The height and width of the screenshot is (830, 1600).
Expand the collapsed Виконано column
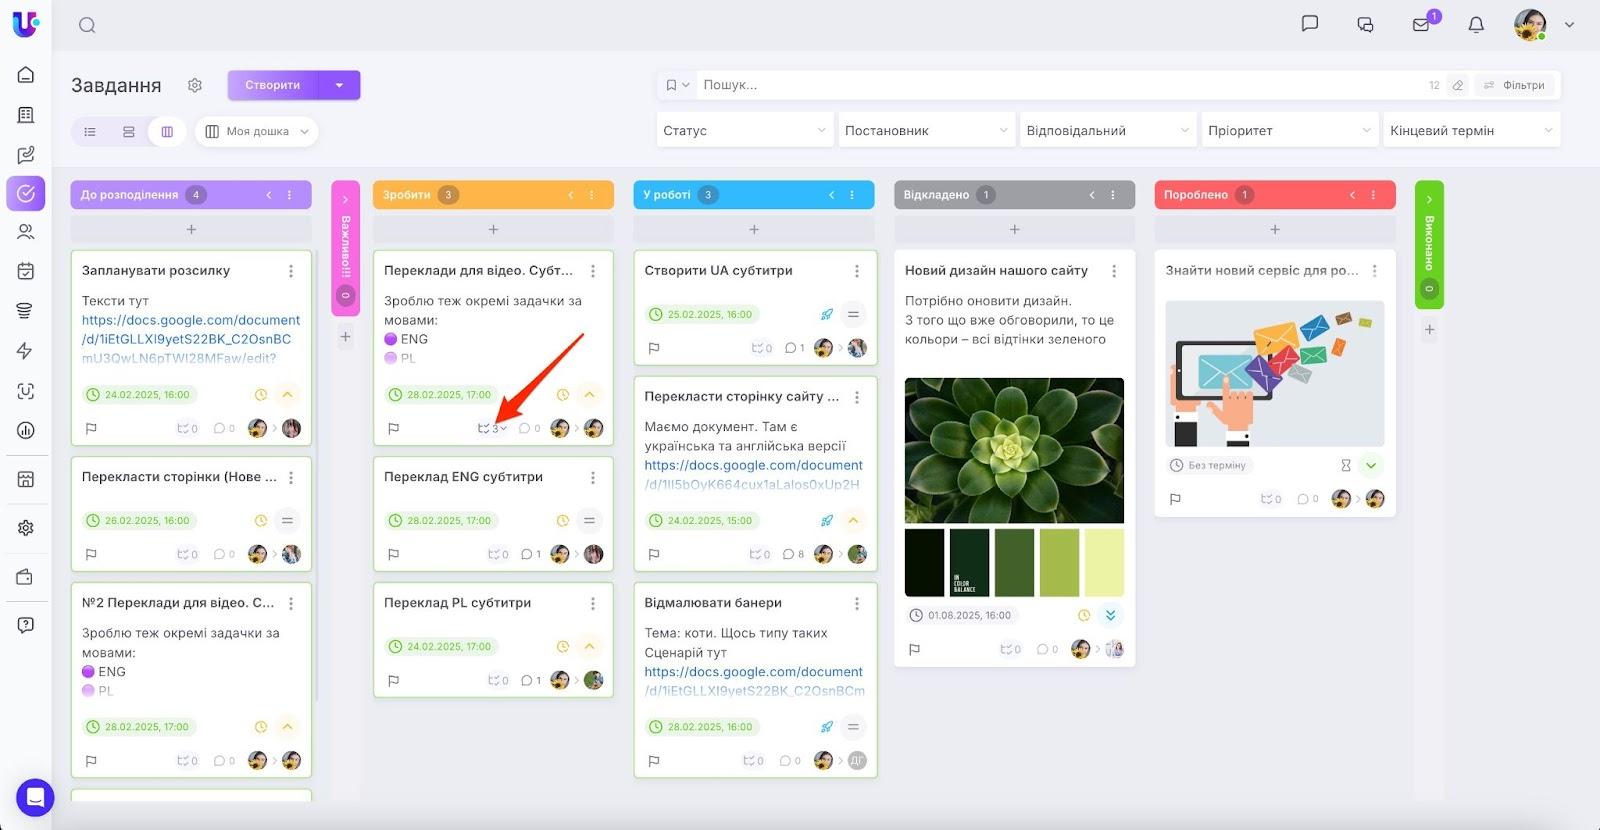[1429, 200]
